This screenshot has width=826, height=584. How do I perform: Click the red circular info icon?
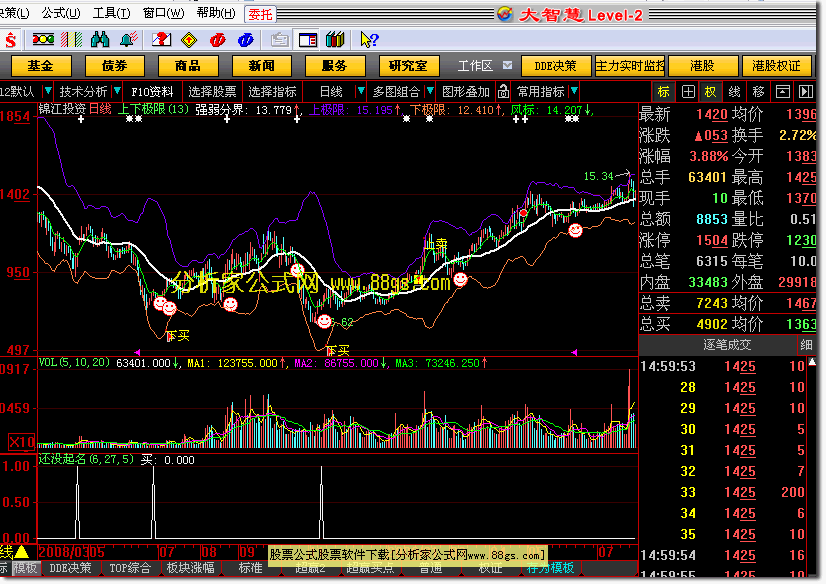(218, 40)
